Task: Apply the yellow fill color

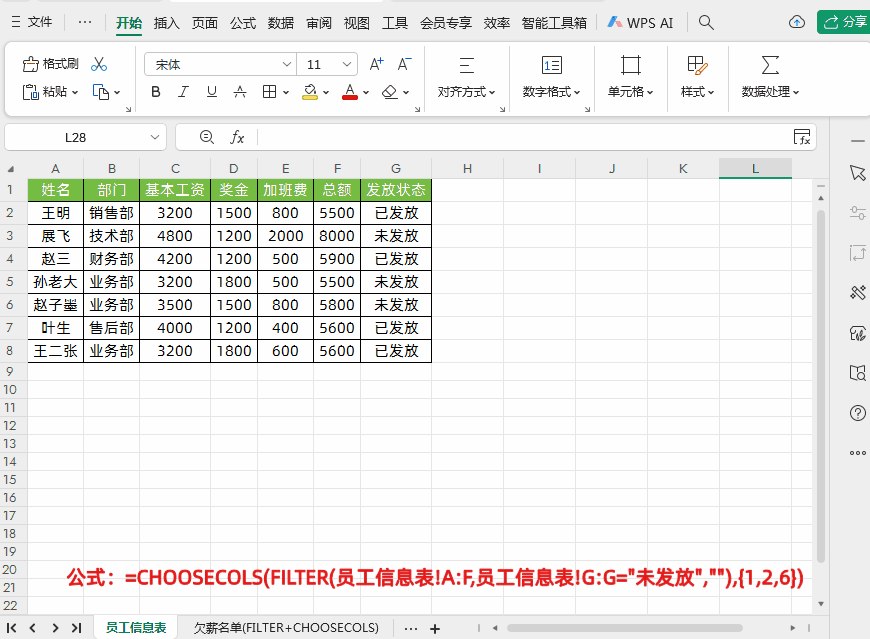Action: (x=310, y=92)
